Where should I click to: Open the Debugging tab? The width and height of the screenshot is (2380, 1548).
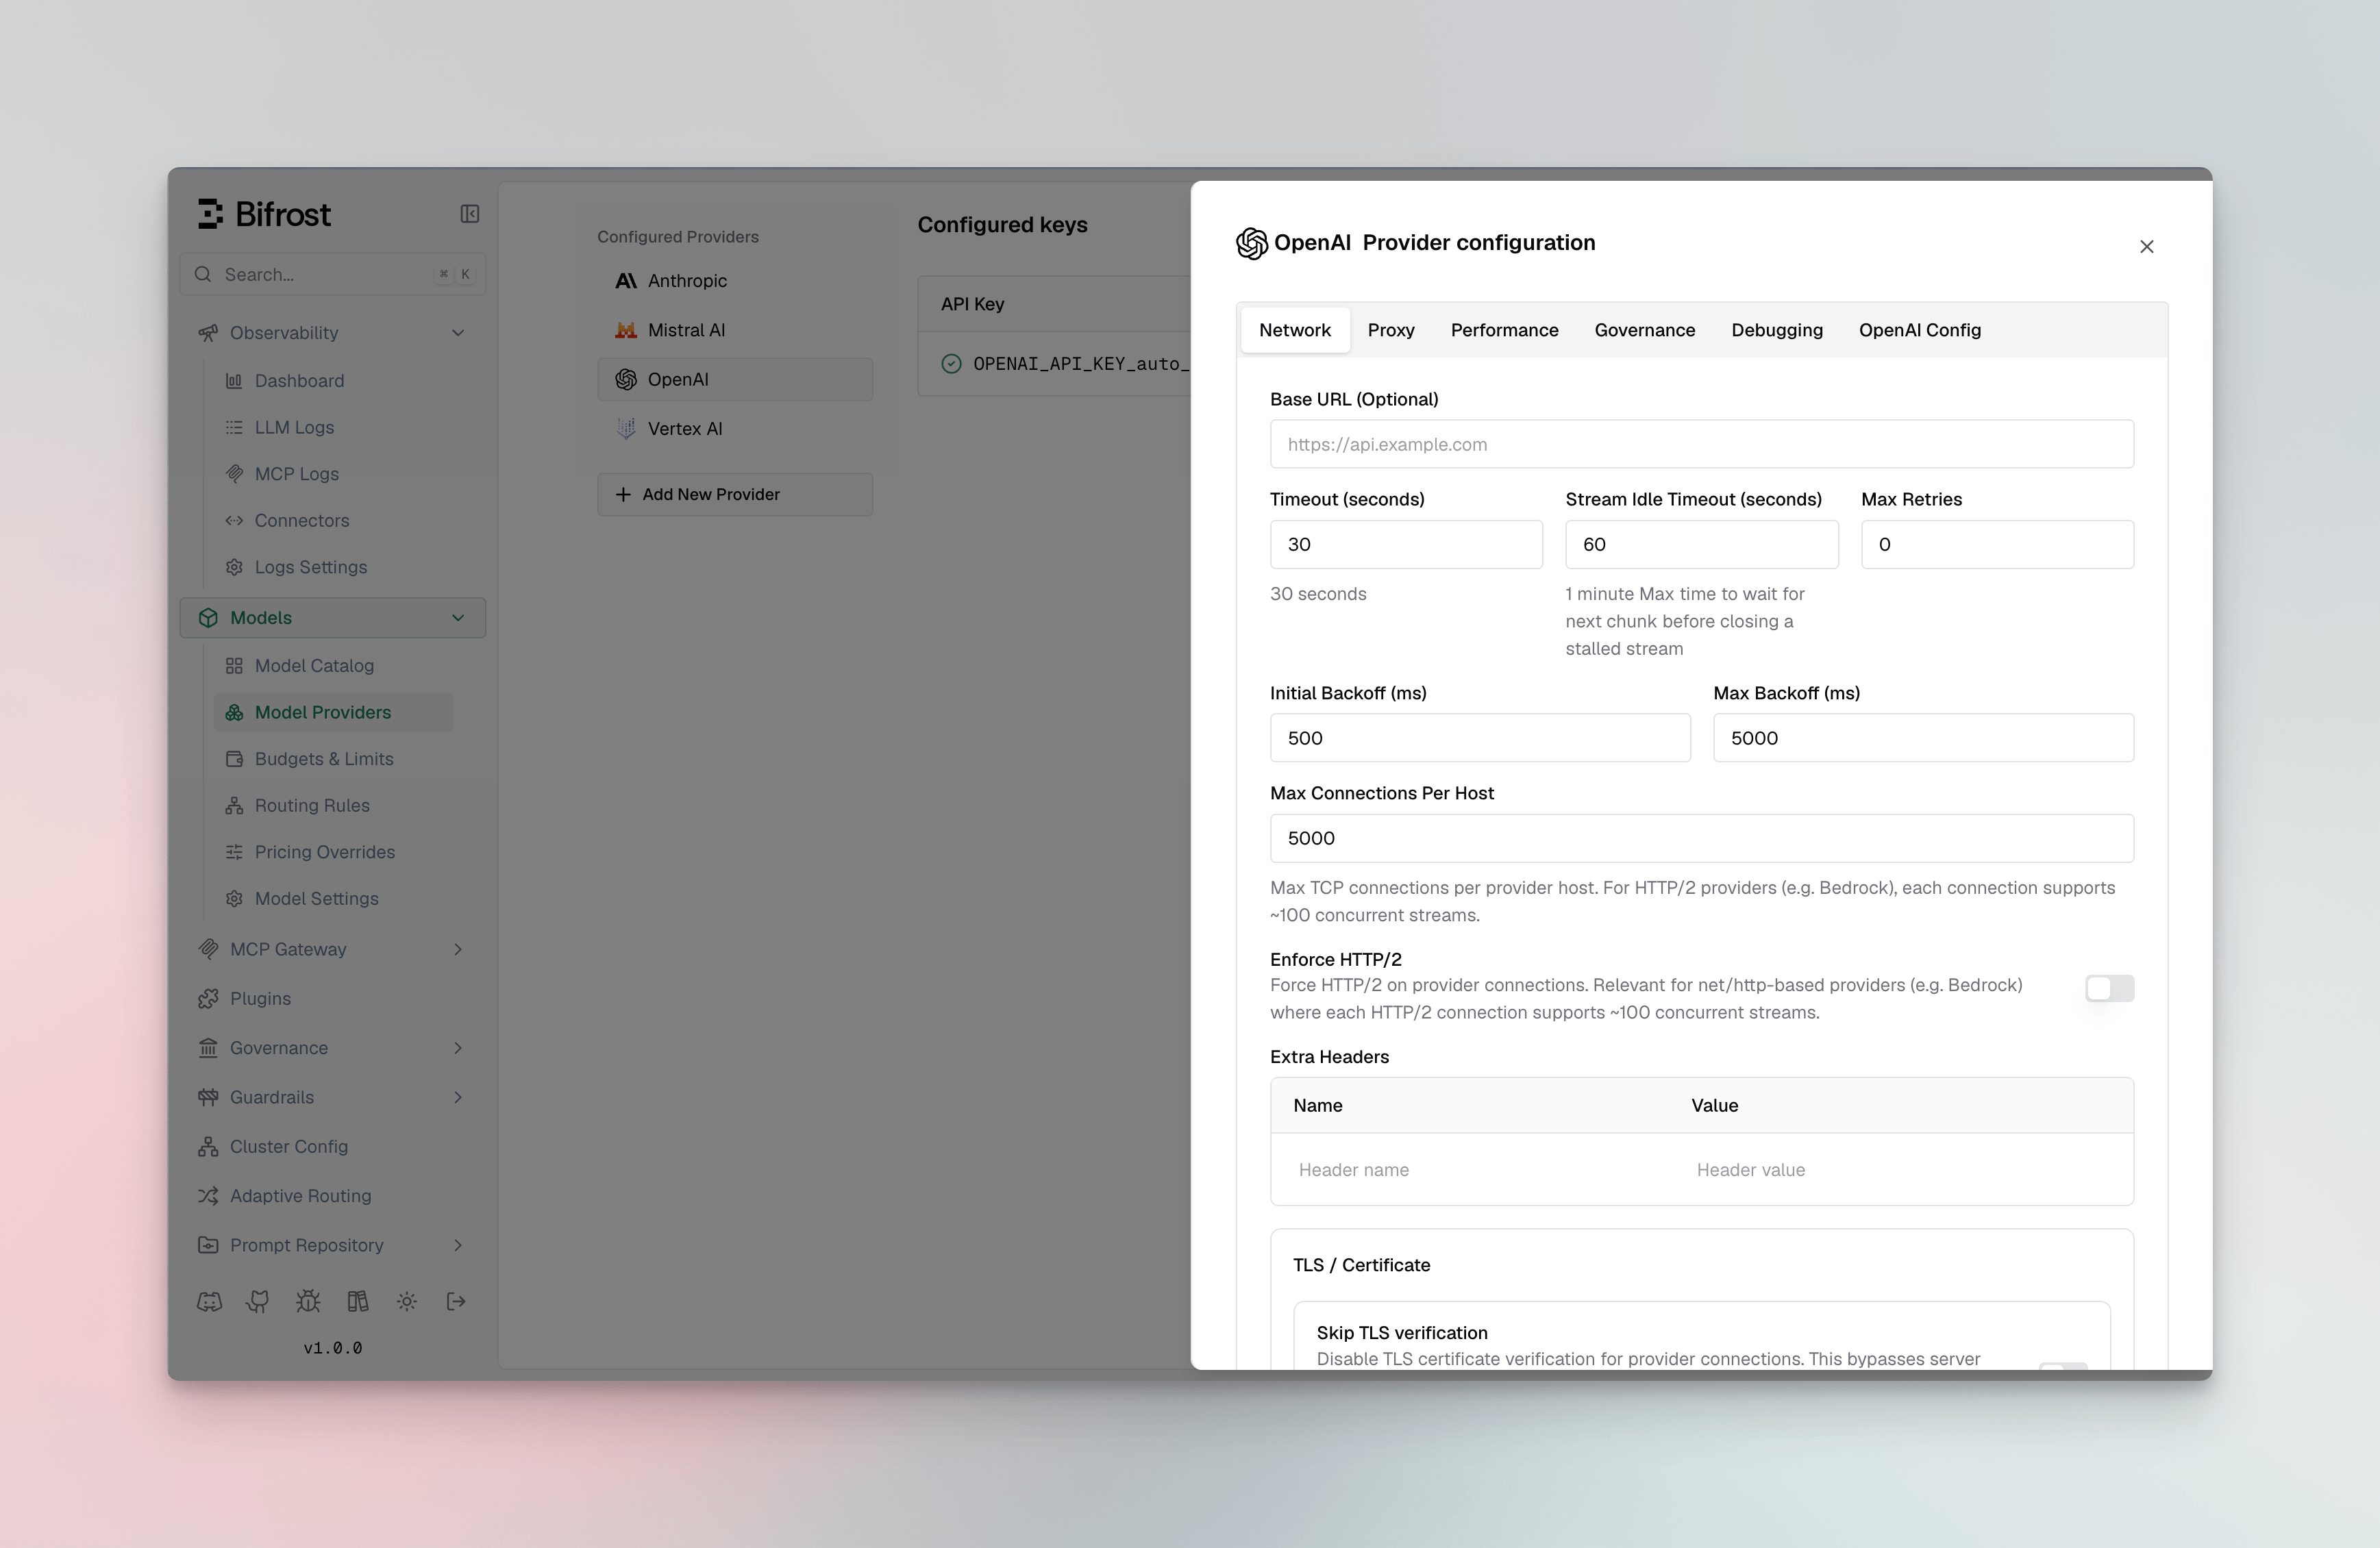pyautogui.click(x=1777, y=330)
